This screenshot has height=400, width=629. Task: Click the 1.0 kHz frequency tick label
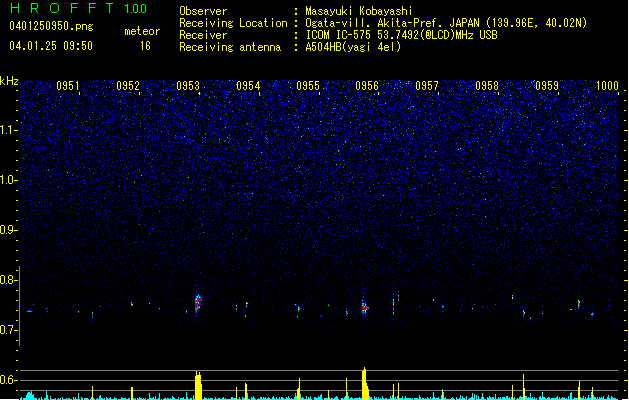[x=9, y=180]
